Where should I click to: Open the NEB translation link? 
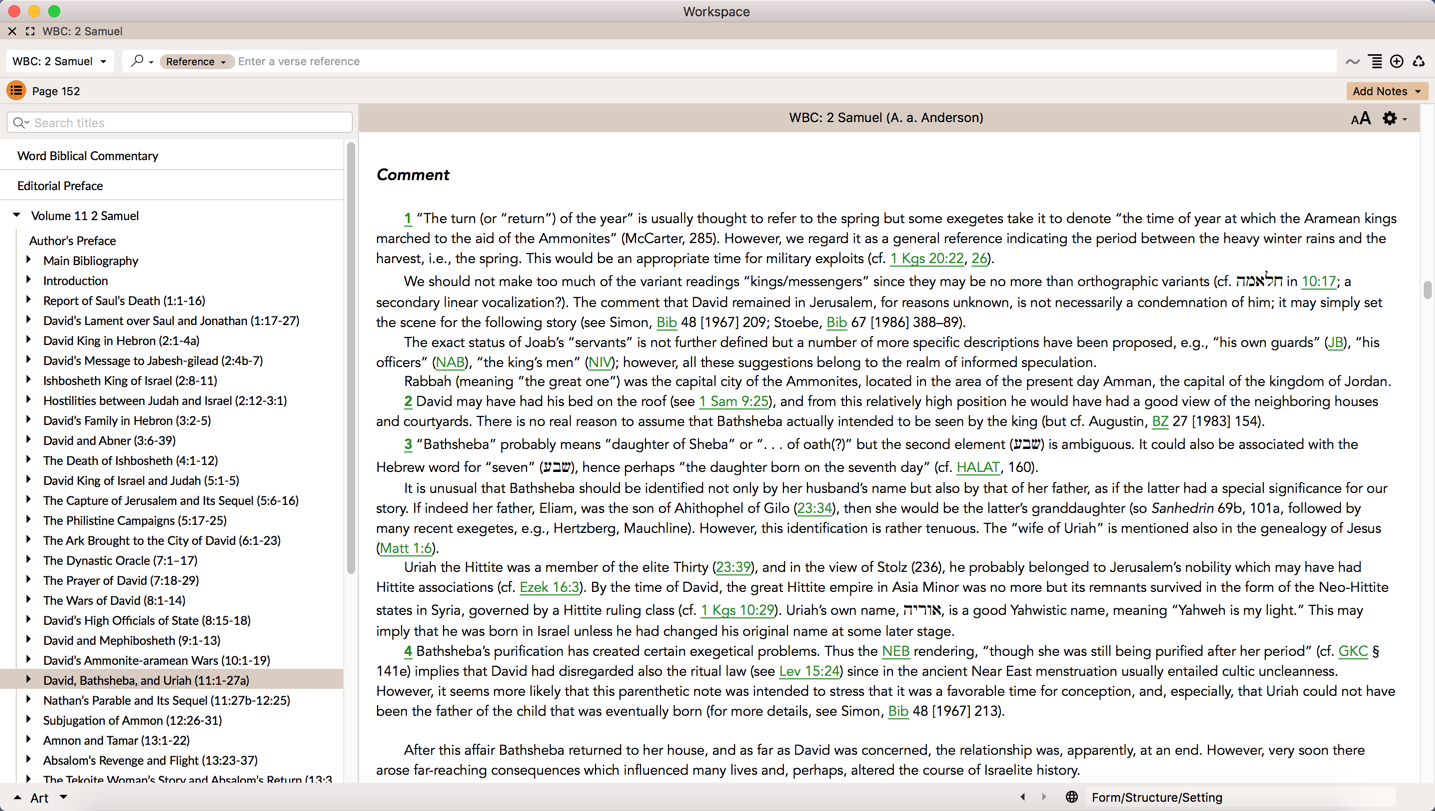click(896, 652)
